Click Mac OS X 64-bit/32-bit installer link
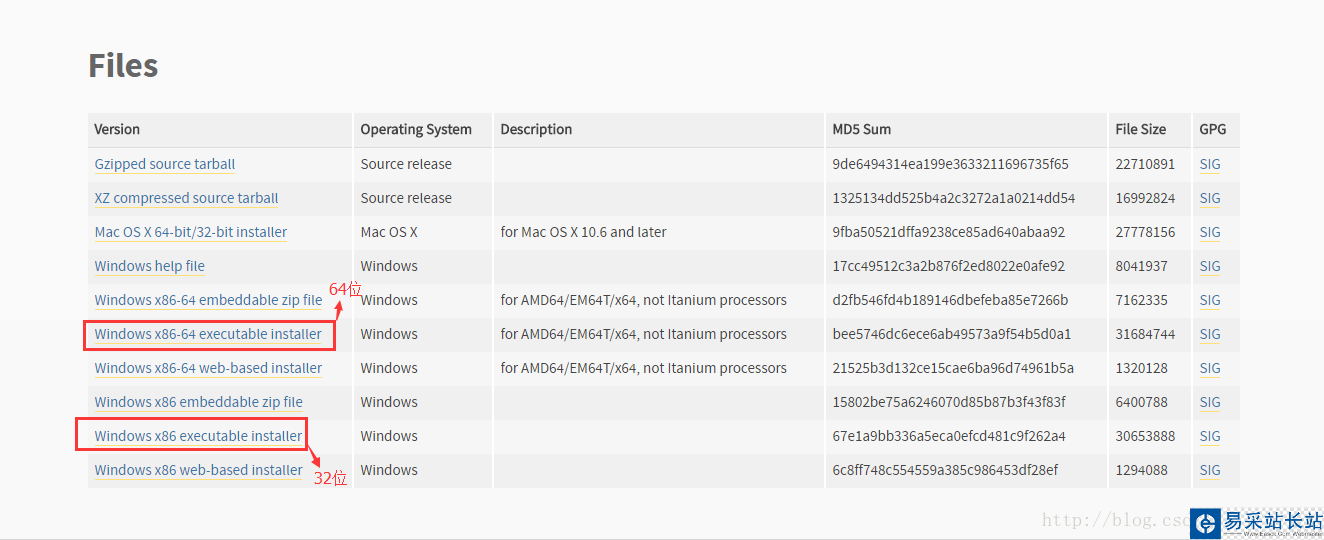 (x=190, y=232)
